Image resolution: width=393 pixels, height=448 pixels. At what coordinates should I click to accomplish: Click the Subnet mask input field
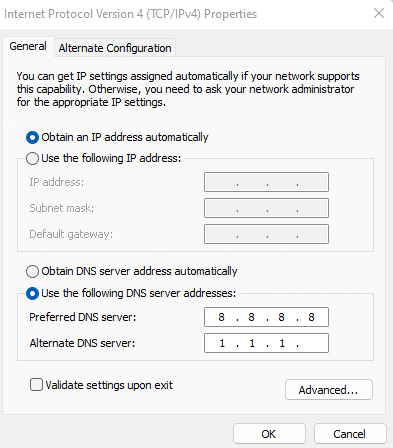[266, 208]
